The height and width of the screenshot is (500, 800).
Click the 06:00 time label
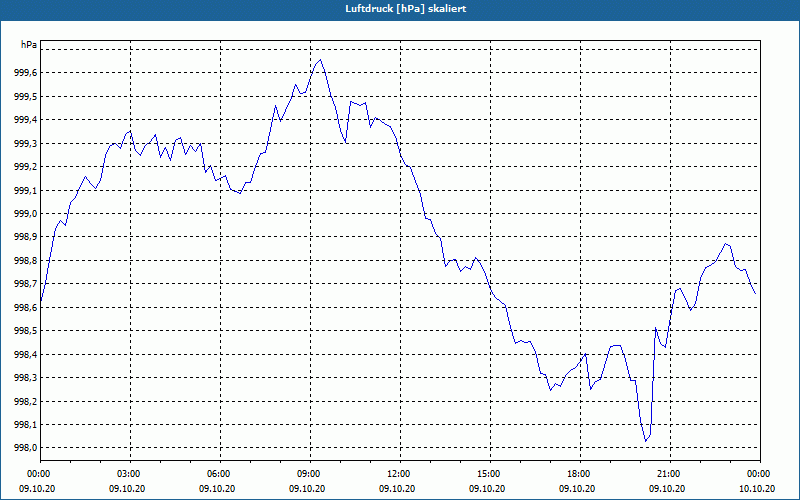(x=220, y=474)
